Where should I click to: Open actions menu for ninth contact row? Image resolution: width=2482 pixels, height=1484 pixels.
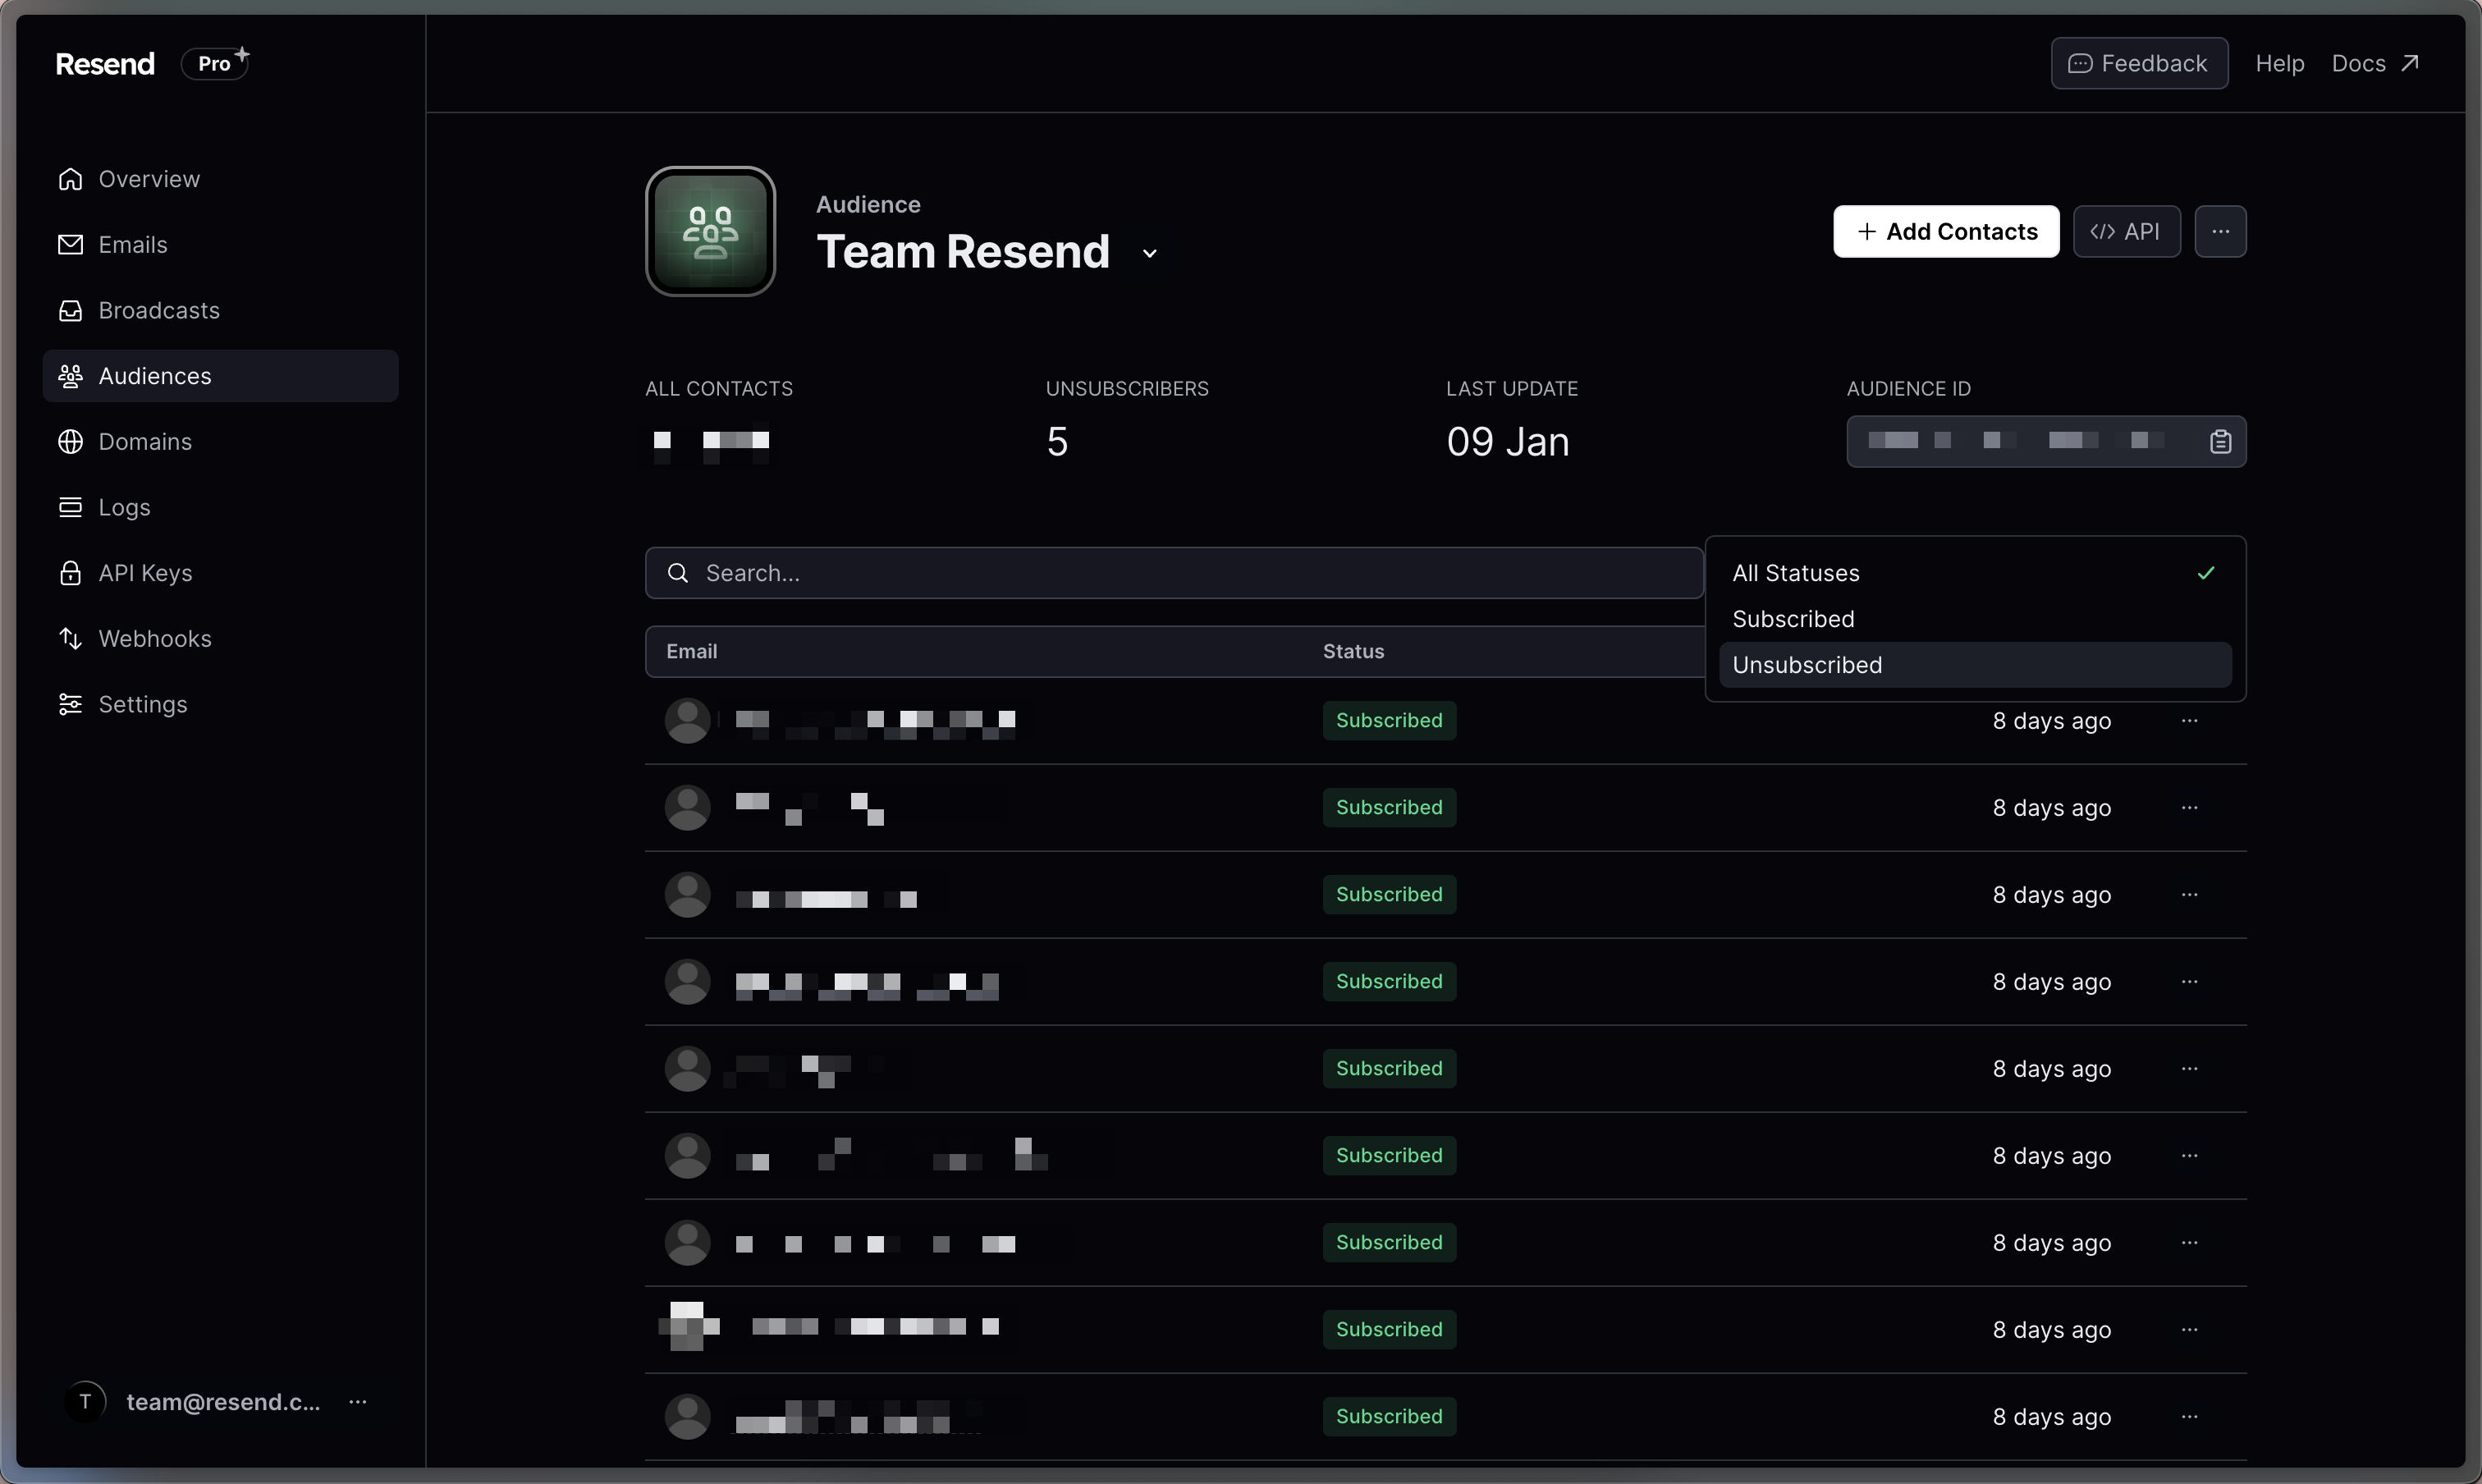pyautogui.click(x=2189, y=1416)
